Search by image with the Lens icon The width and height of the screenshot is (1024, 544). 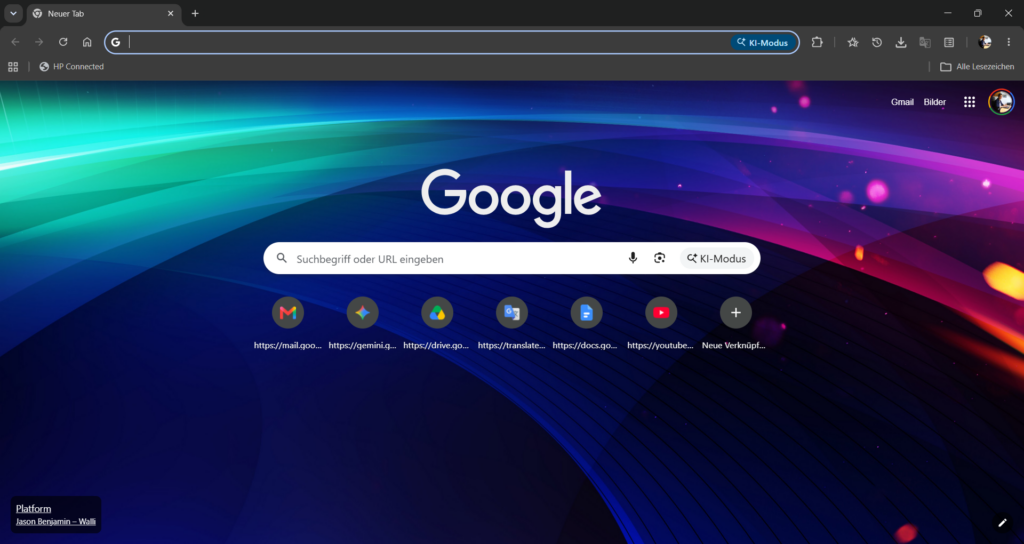(x=660, y=258)
